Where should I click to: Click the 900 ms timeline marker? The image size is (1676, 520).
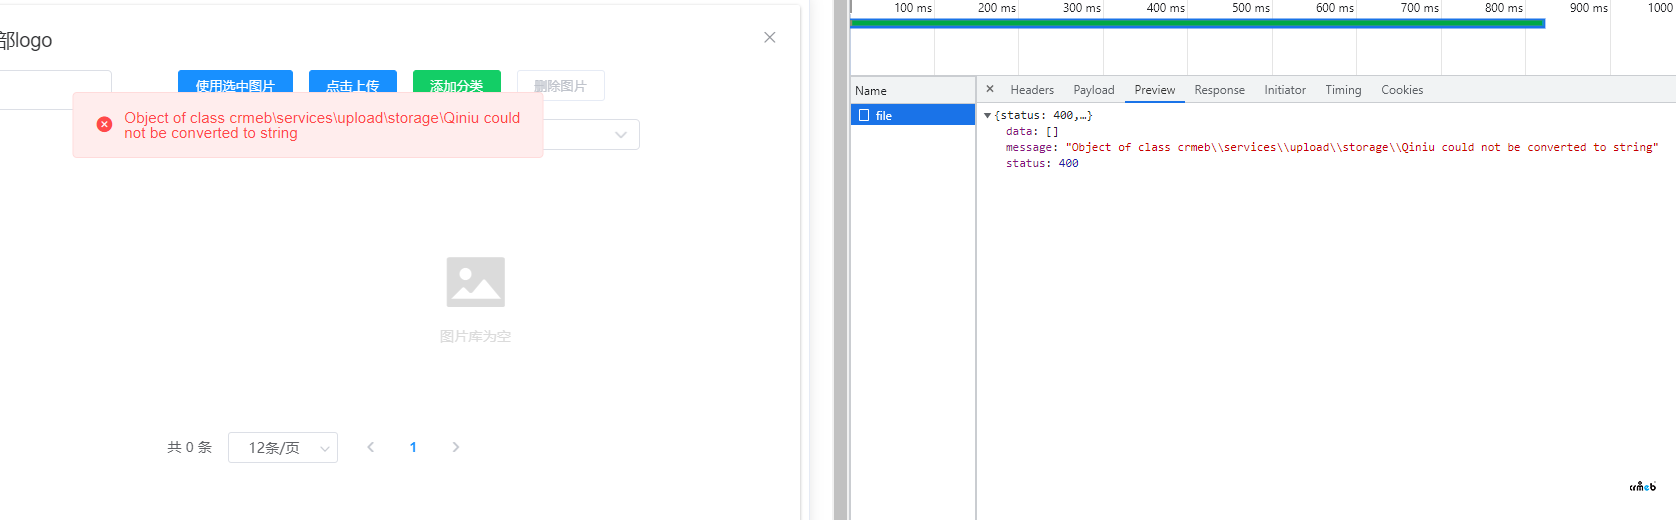tap(1589, 8)
